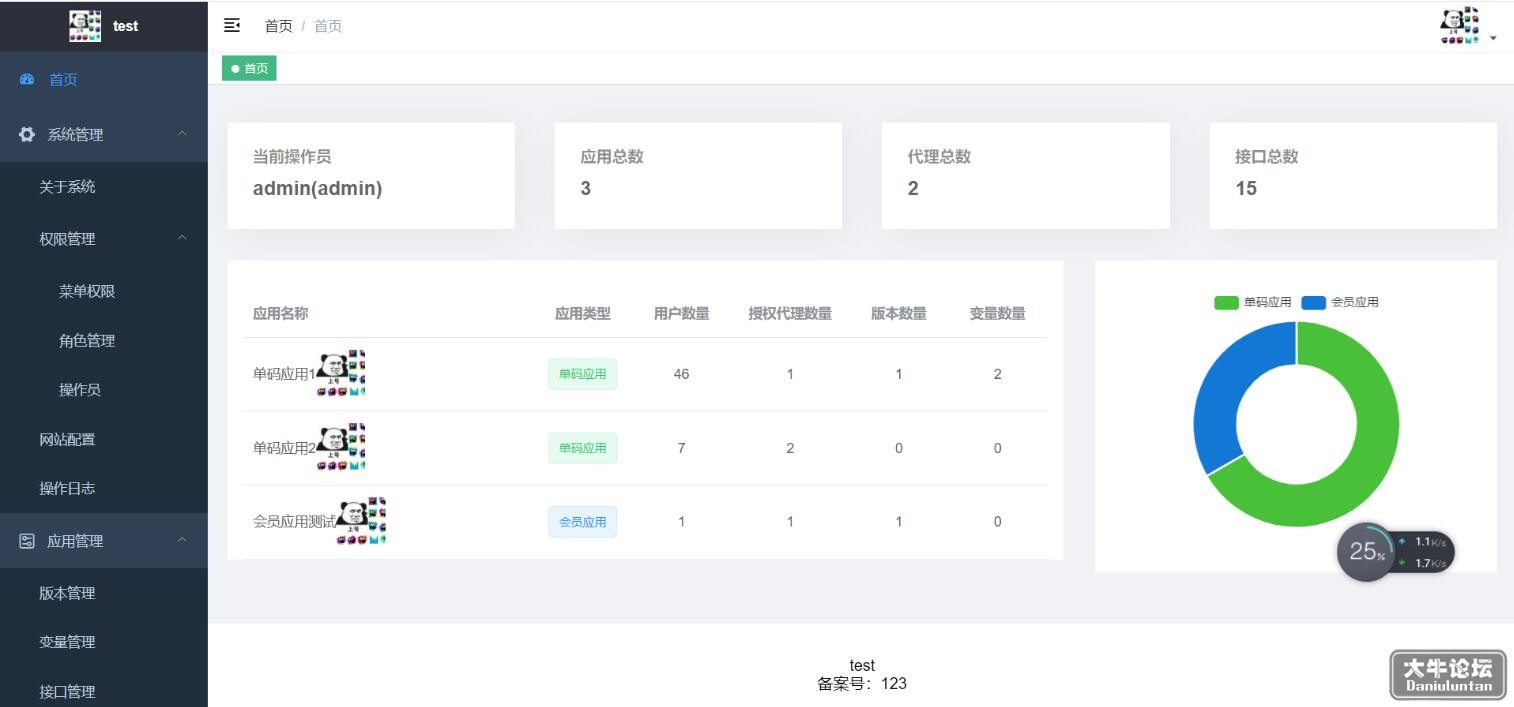Select the green 首页 tab tag

(x=249, y=68)
